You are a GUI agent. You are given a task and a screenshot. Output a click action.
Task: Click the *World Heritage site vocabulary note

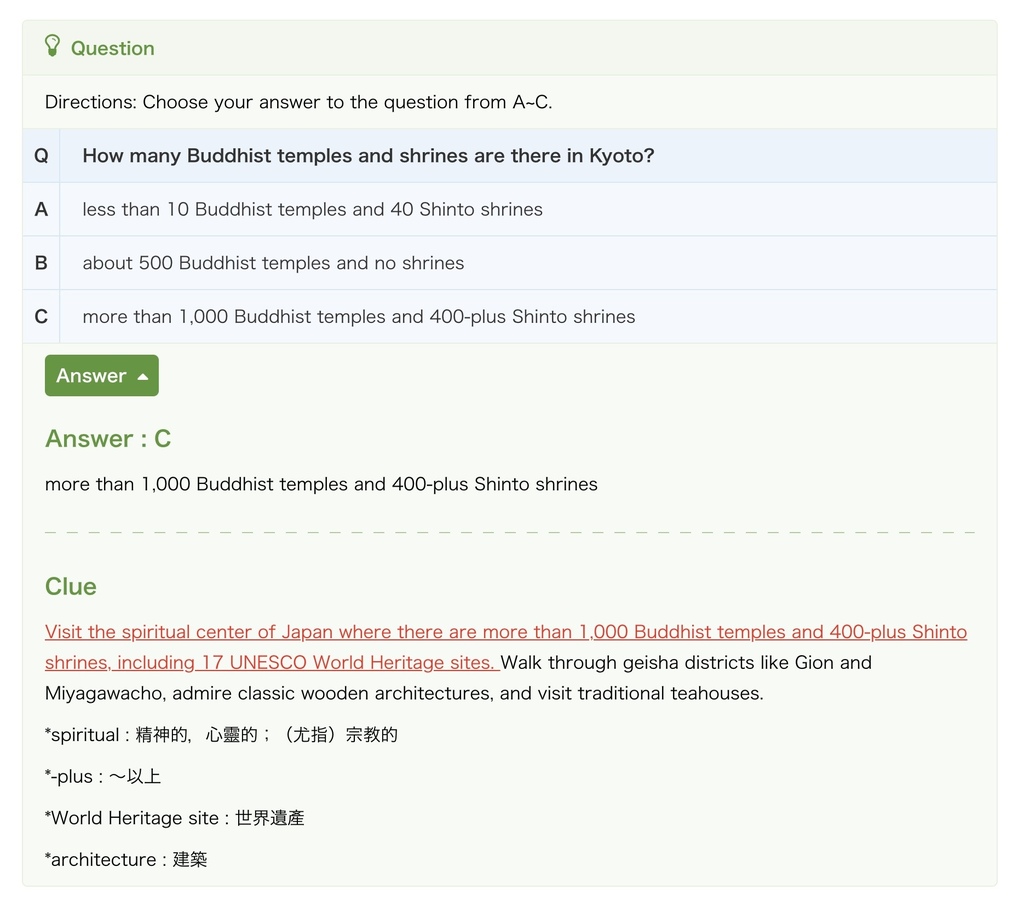tap(175, 818)
